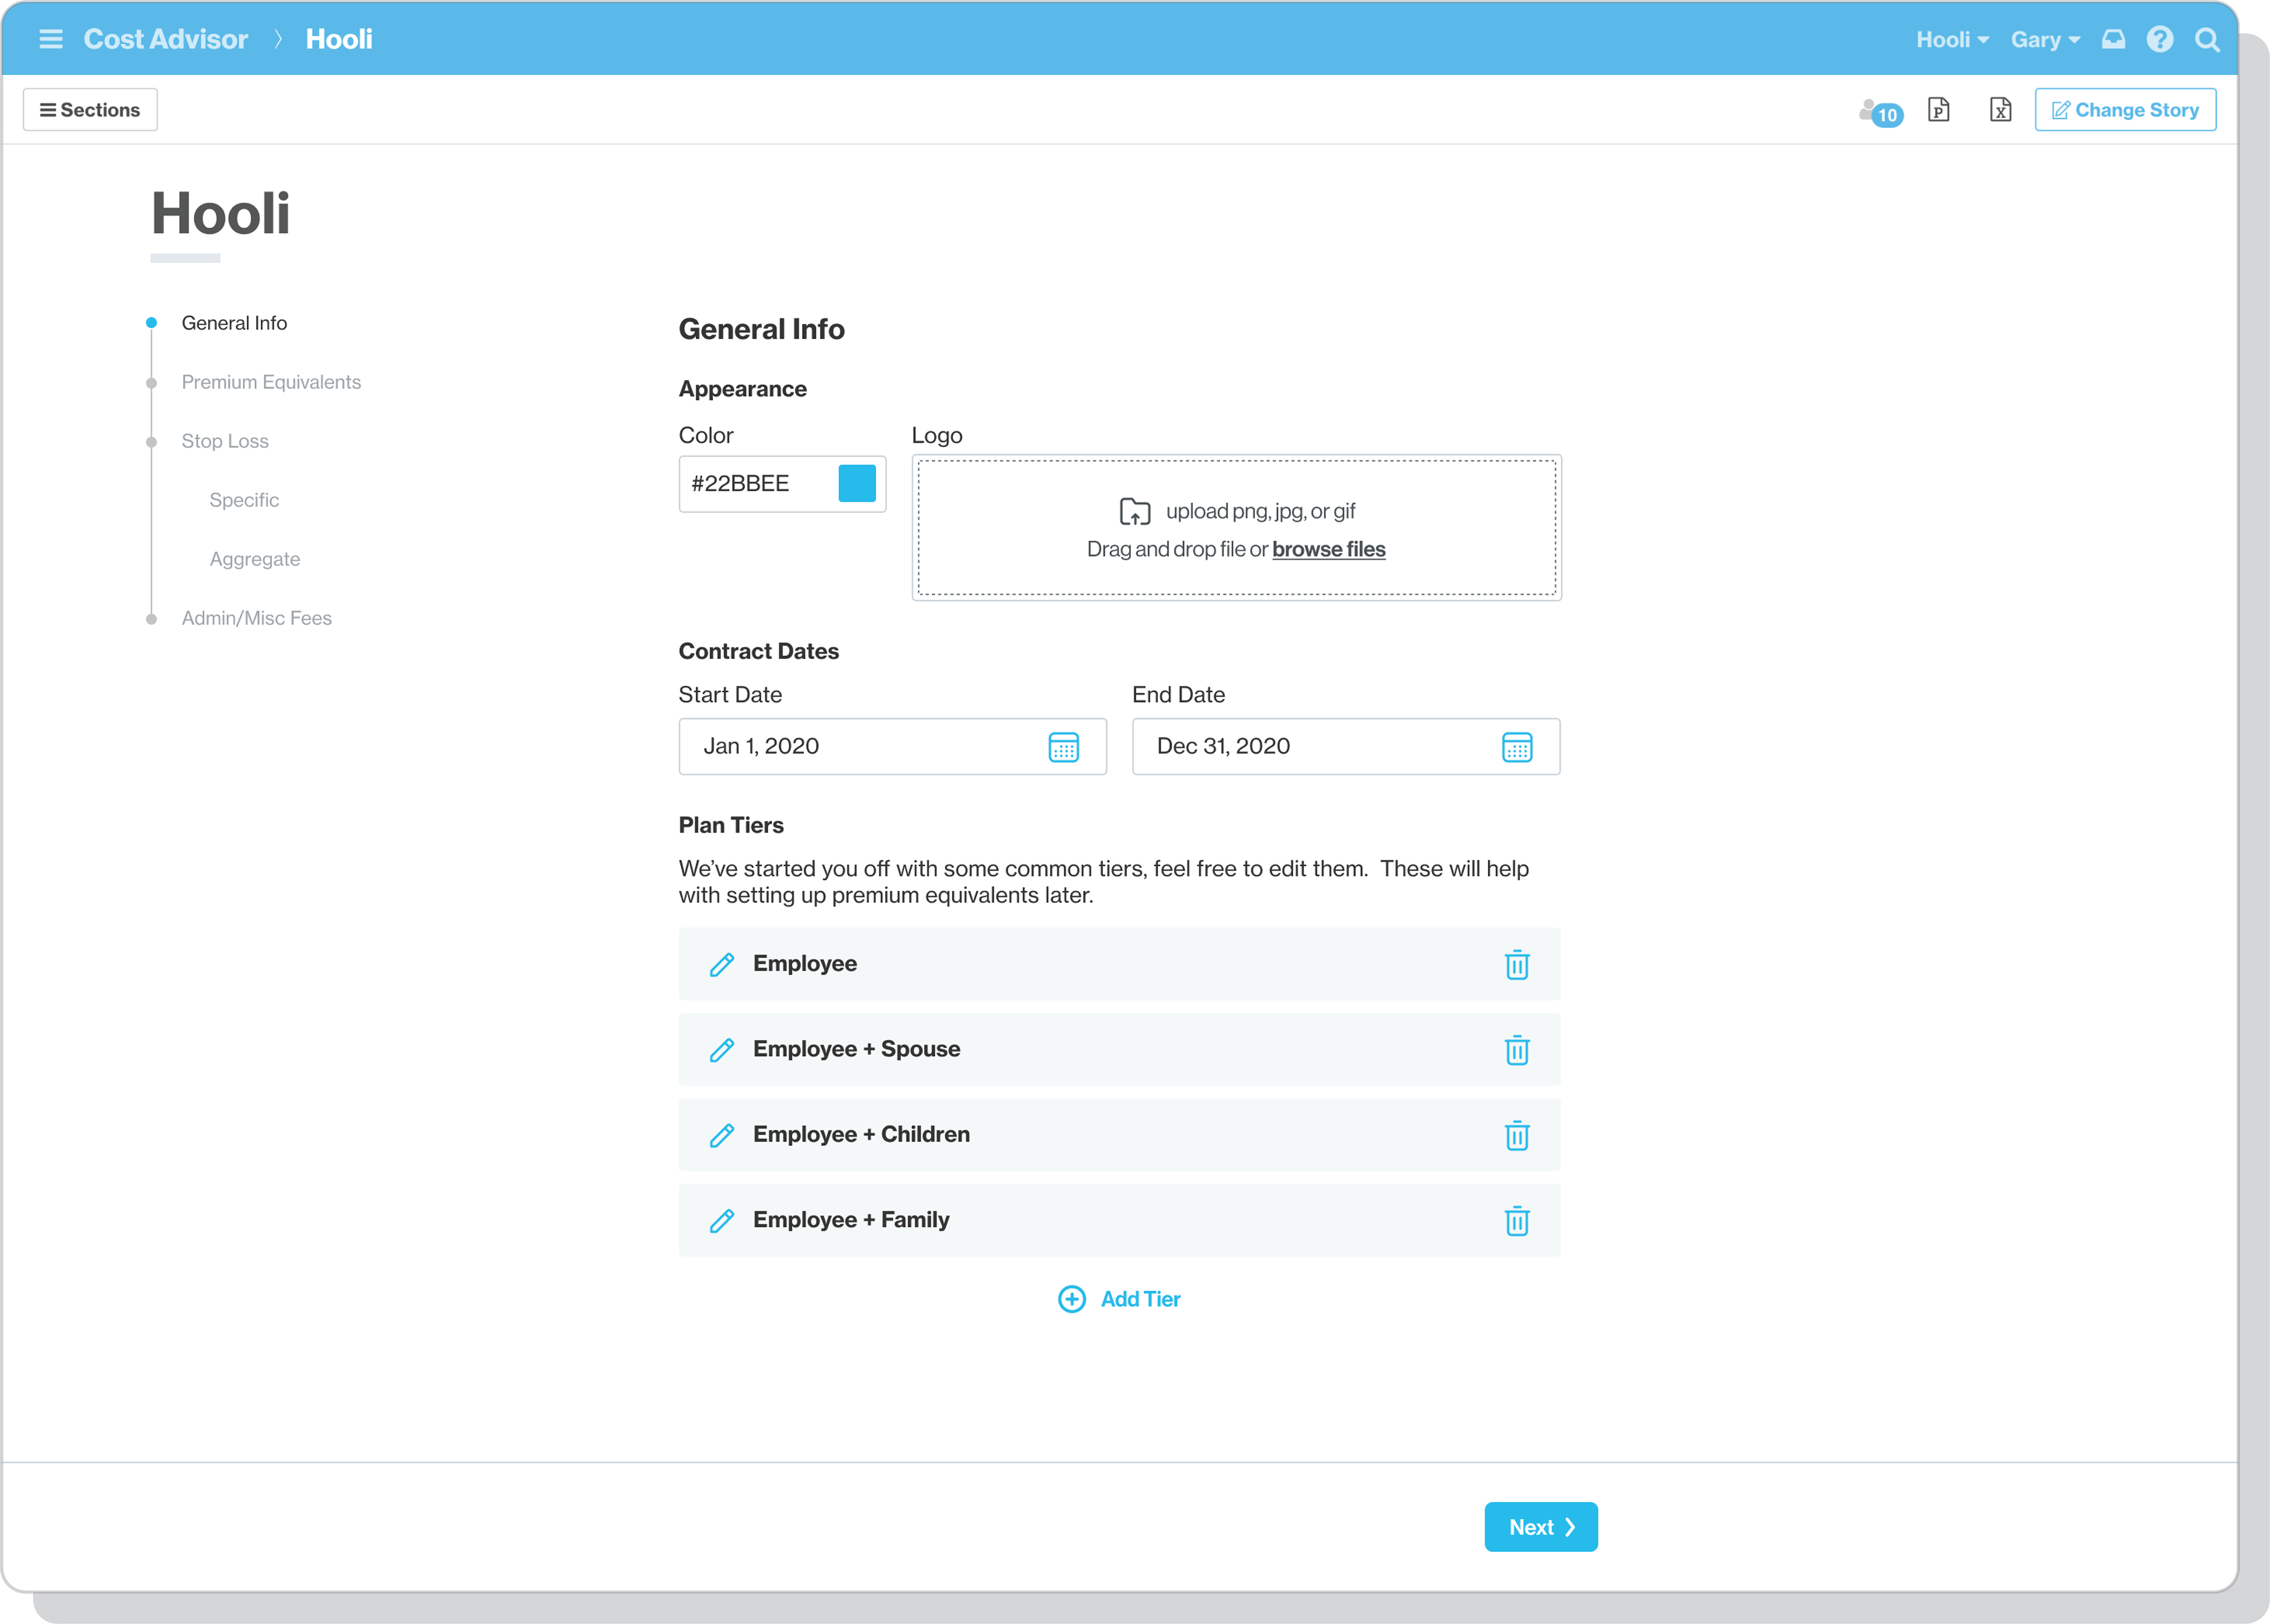
Task: Click the search magnifier icon
Action: (x=2207, y=40)
